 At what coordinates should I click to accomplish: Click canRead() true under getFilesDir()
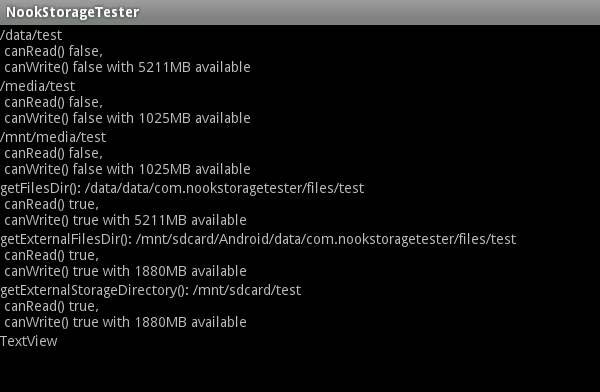[51, 204]
